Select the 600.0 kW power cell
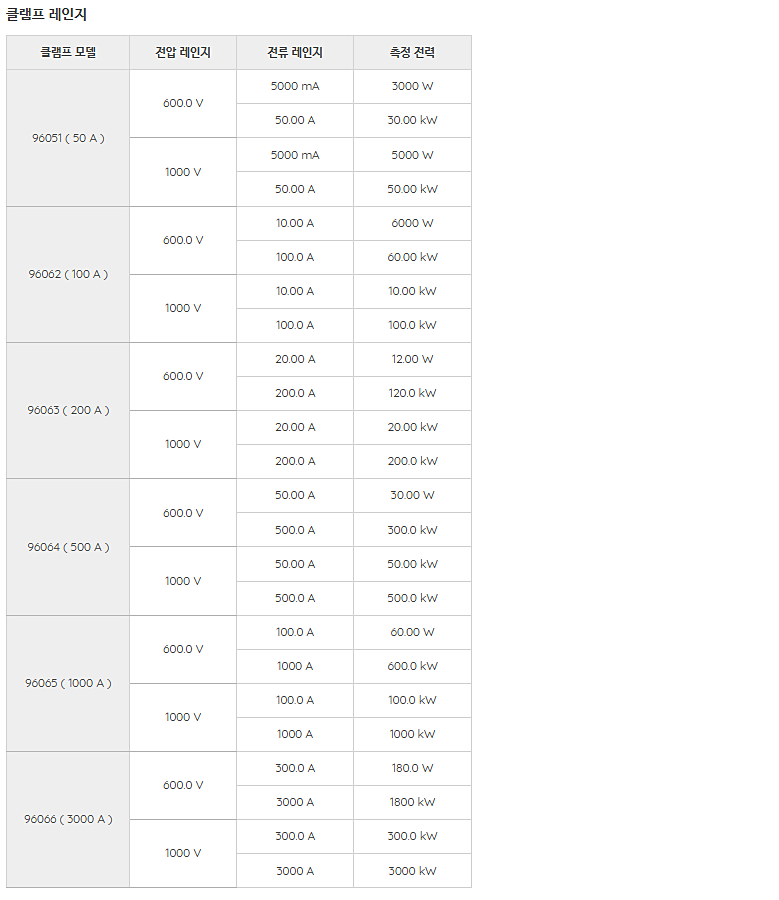 tap(412, 666)
